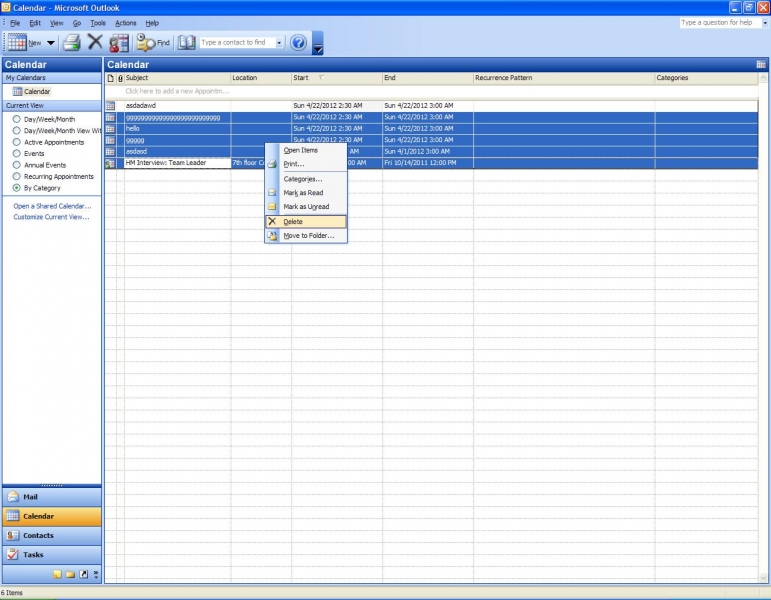The image size is (771, 600).
Task: Click the Microsoft Office Outlook Help icon
Action: [x=297, y=42]
